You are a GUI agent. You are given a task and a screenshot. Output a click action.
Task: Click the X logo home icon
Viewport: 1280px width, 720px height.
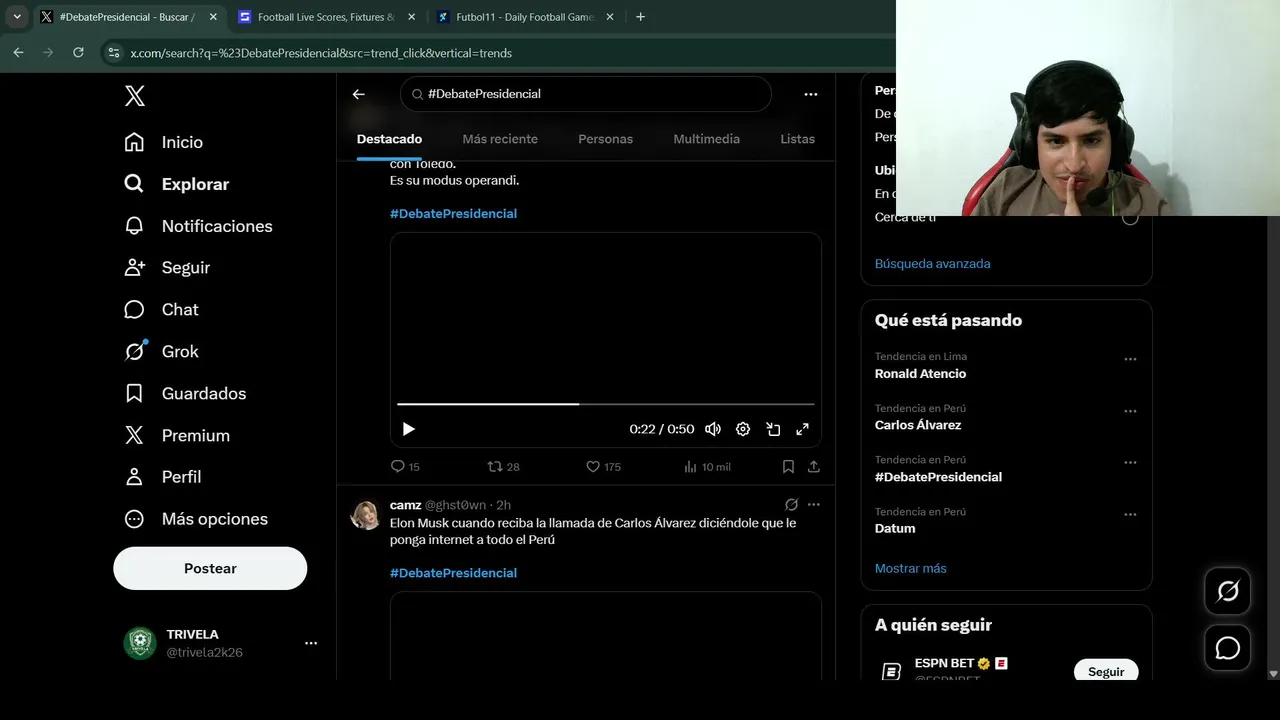pos(135,96)
